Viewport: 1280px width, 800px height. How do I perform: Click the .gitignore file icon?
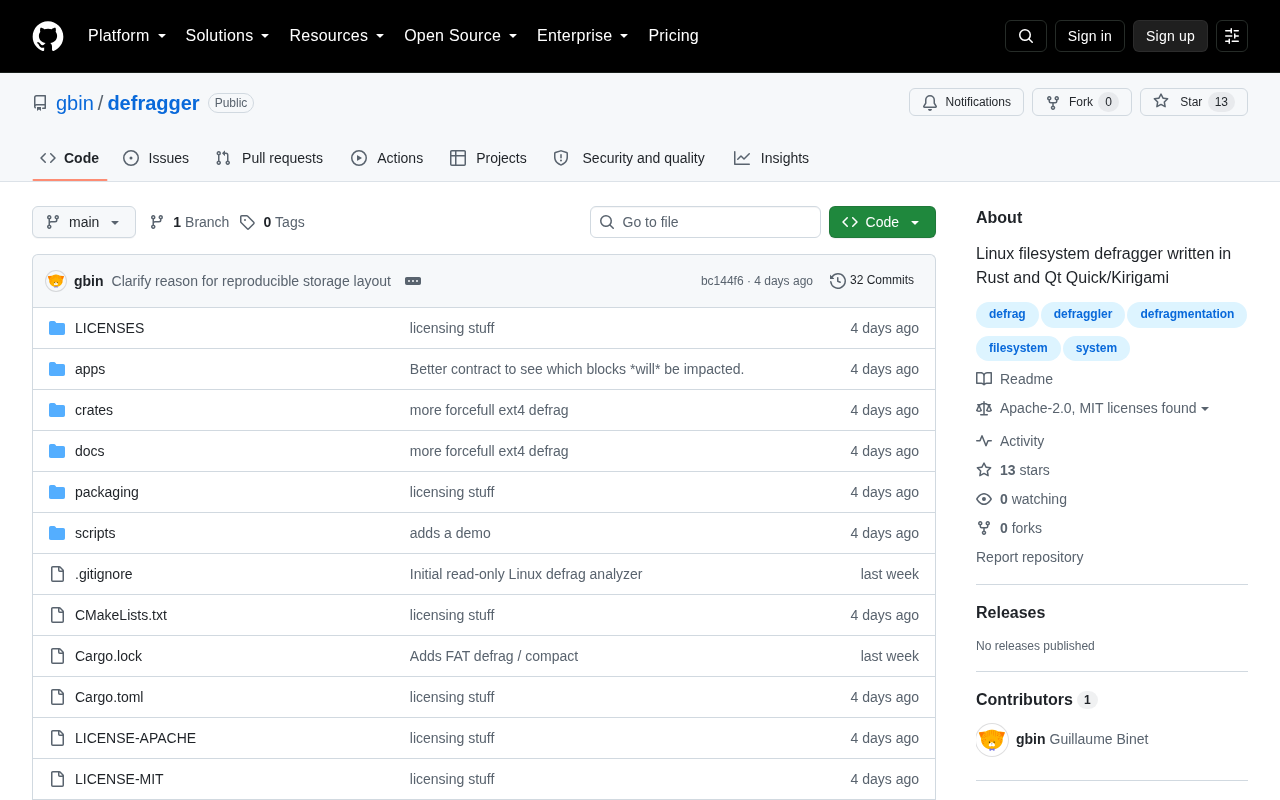point(57,574)
